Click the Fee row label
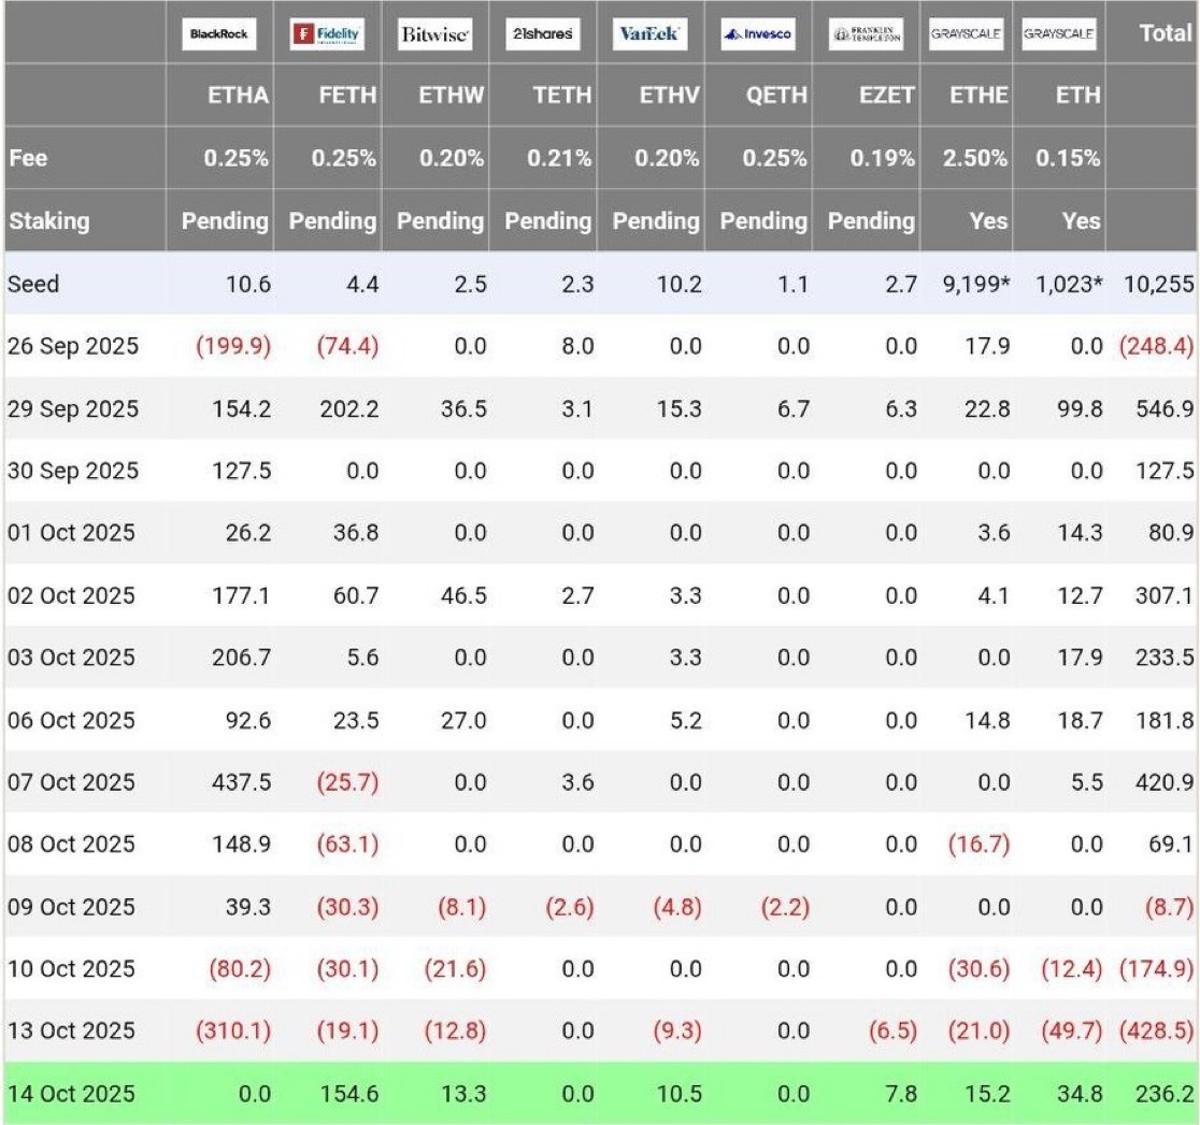1200x1125 pixels. tap(28, 158)
